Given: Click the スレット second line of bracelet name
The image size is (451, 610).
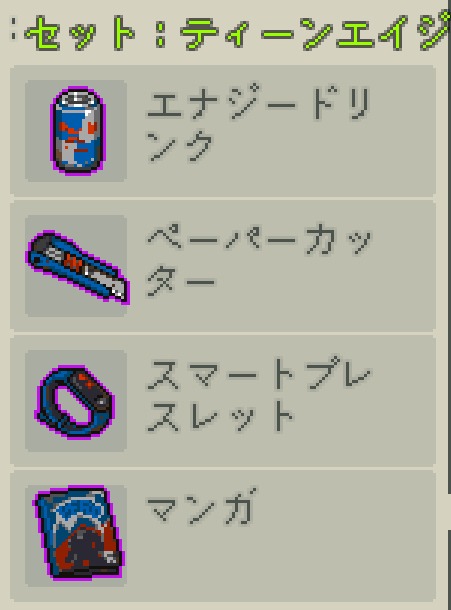Looking at the screenshot, I should tap(220, 417).
